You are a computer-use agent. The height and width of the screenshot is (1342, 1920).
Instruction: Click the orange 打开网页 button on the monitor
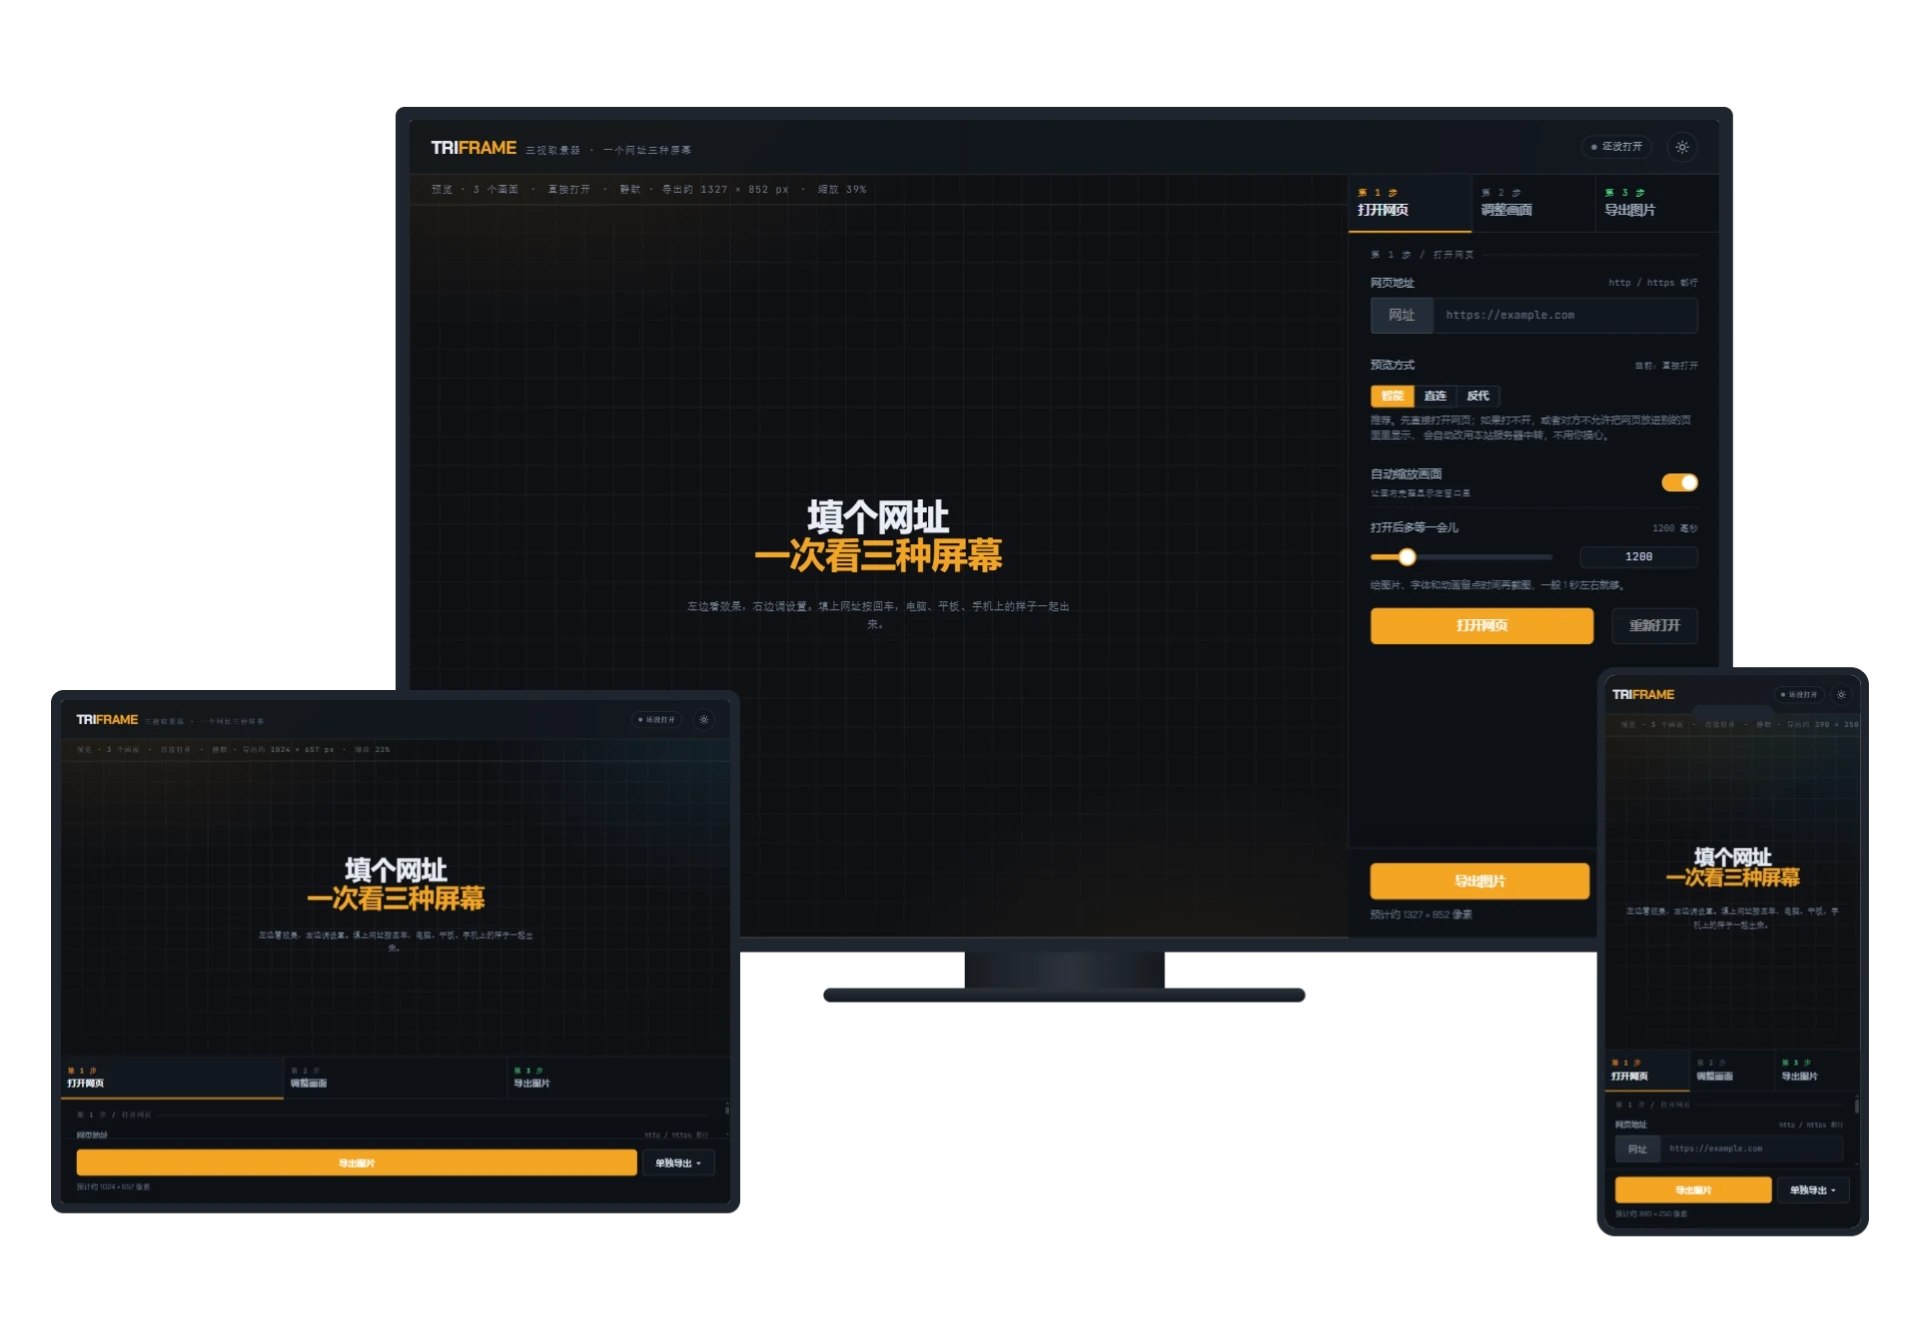click(x=1481, y=626)
